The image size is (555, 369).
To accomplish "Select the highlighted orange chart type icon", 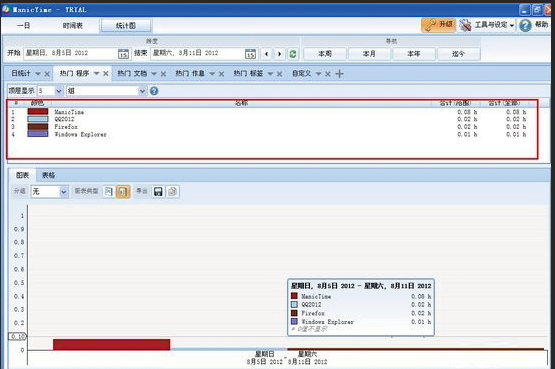I will [123, 191].
